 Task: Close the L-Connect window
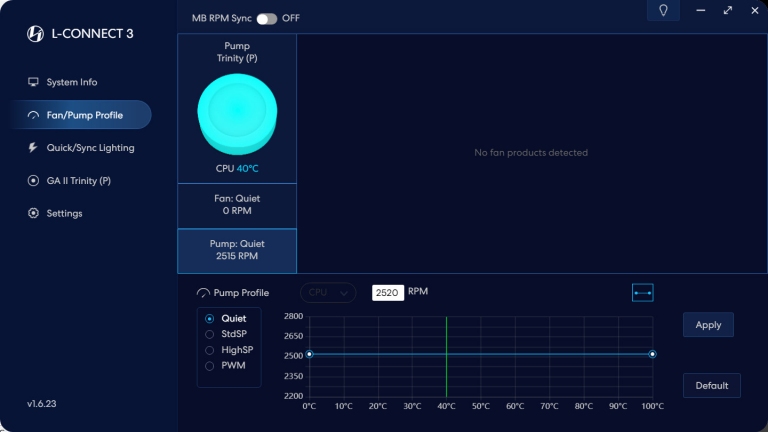pyautogui.click(x=755, y=10)
